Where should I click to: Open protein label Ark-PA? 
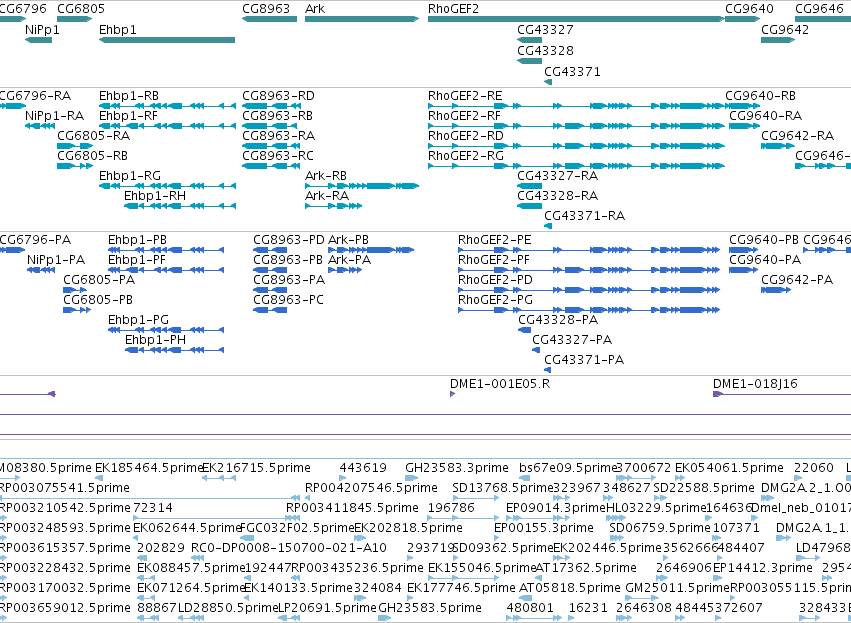tap(350, 260)
